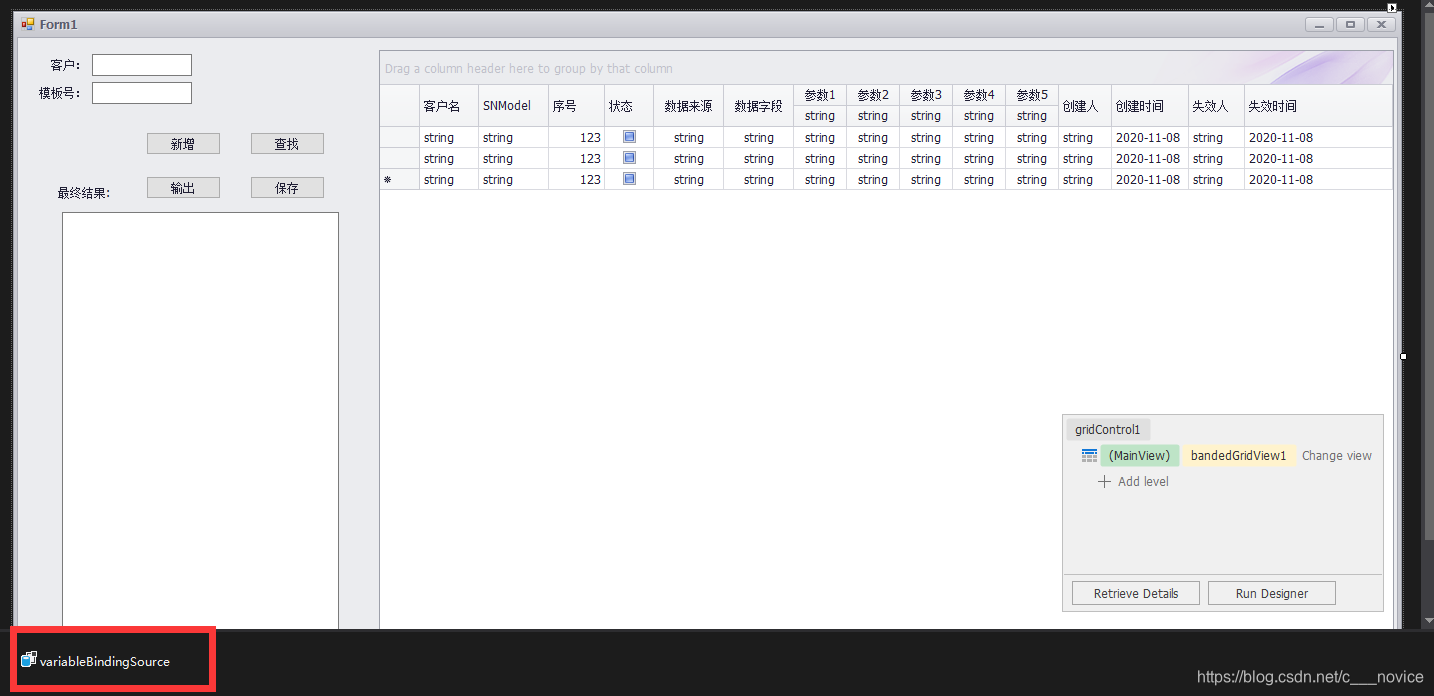Click the group-by panel above the grid

[886, 68]
